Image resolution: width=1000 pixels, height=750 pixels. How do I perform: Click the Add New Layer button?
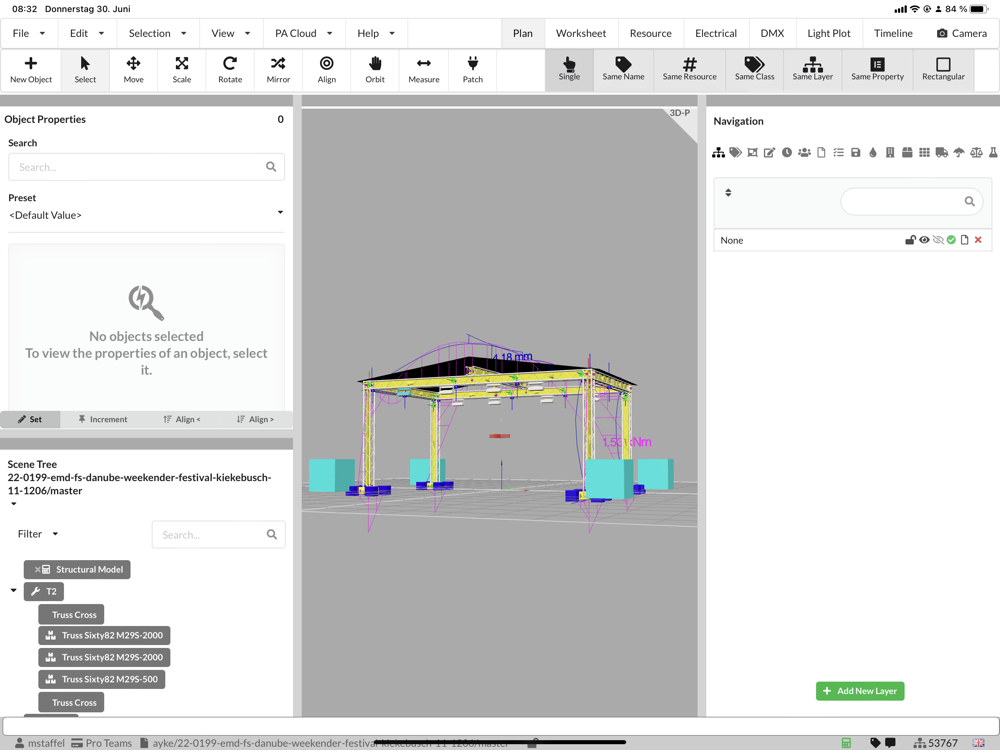(860, 691)
